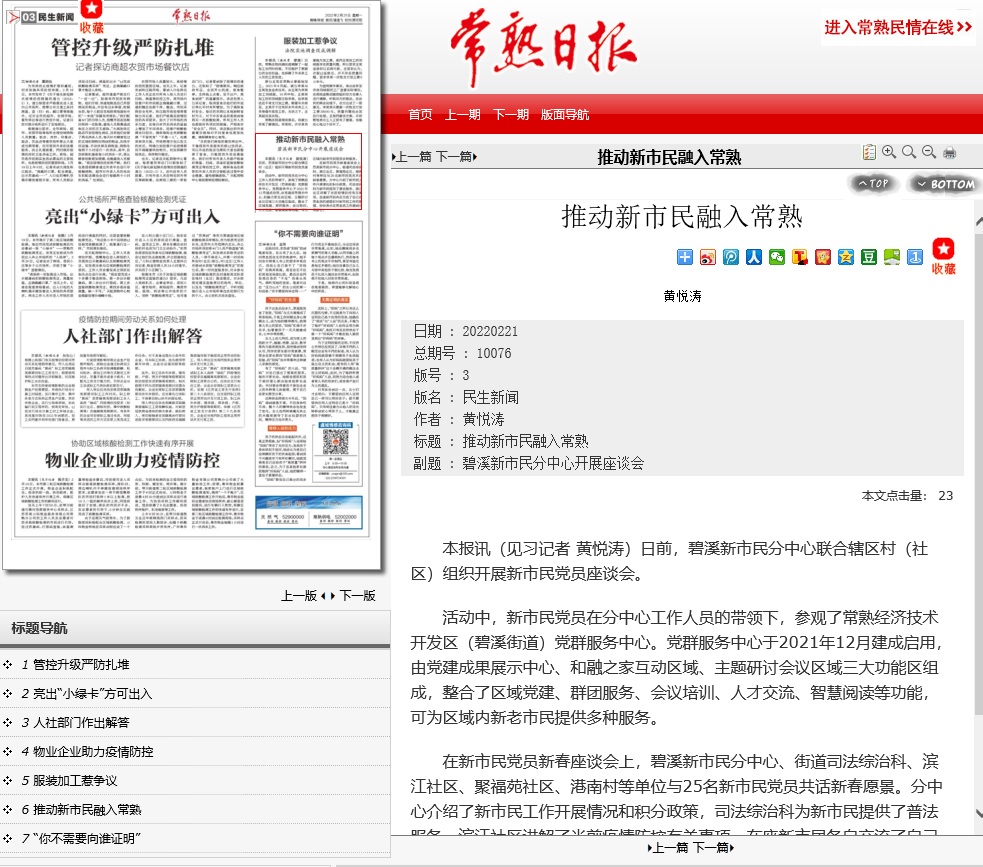Share article to Douban
This screenshot has width=983, height=867.
point(869,257)
